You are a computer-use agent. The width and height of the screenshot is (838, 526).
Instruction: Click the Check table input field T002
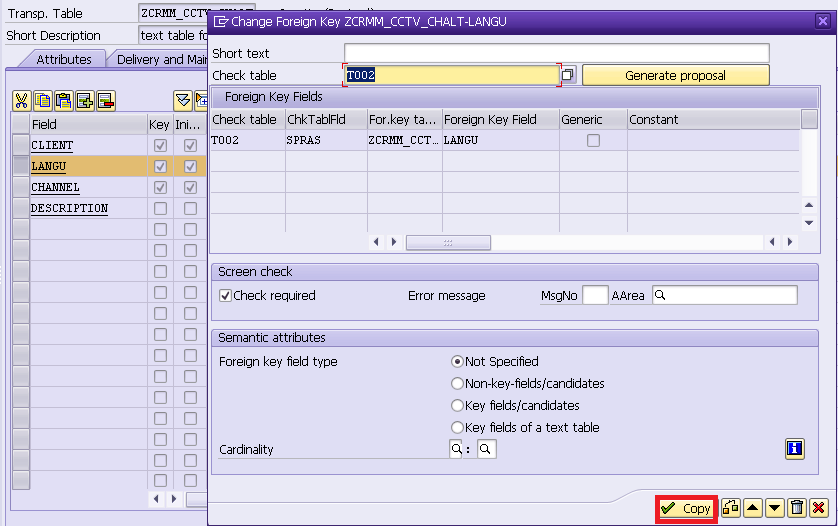[x=451, y=75]
